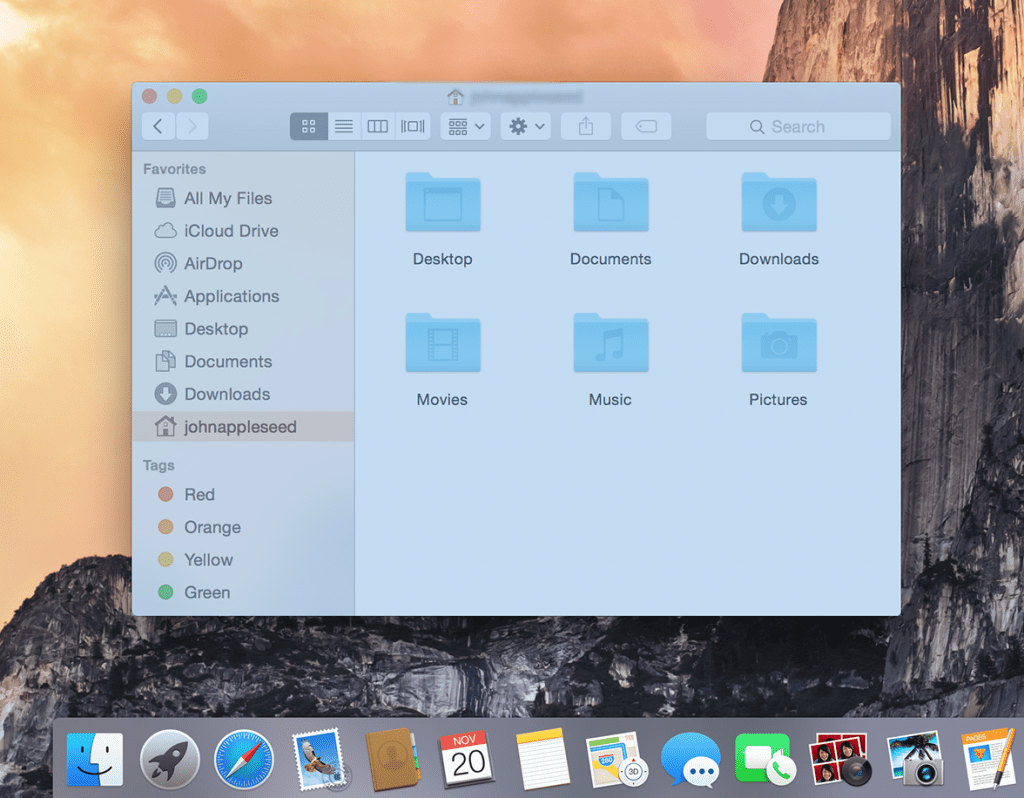The image size is (1024, 798).
Task: Click the Share button in the toolbar
Action: (585, 126)
